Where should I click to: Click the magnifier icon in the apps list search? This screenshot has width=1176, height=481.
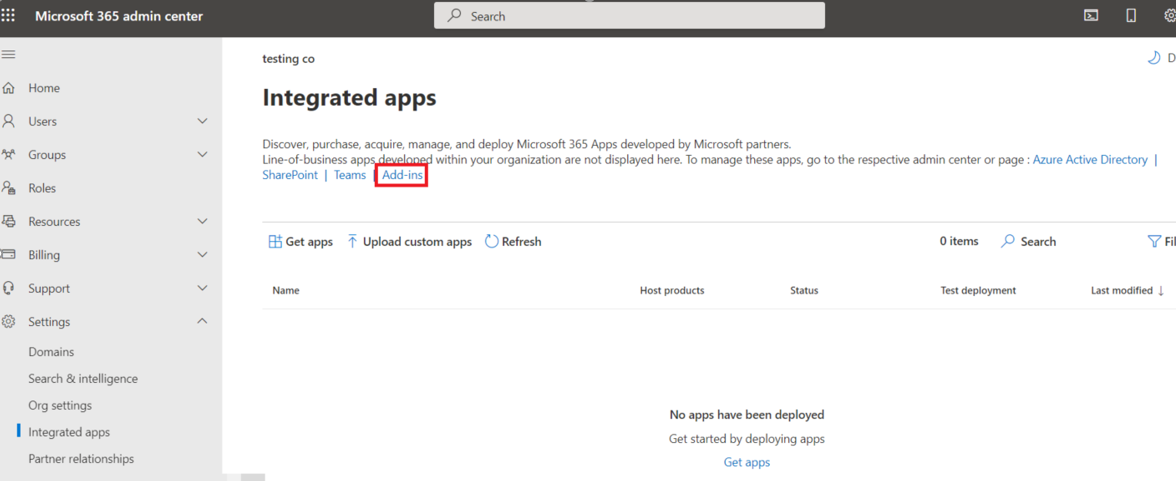1008,241
